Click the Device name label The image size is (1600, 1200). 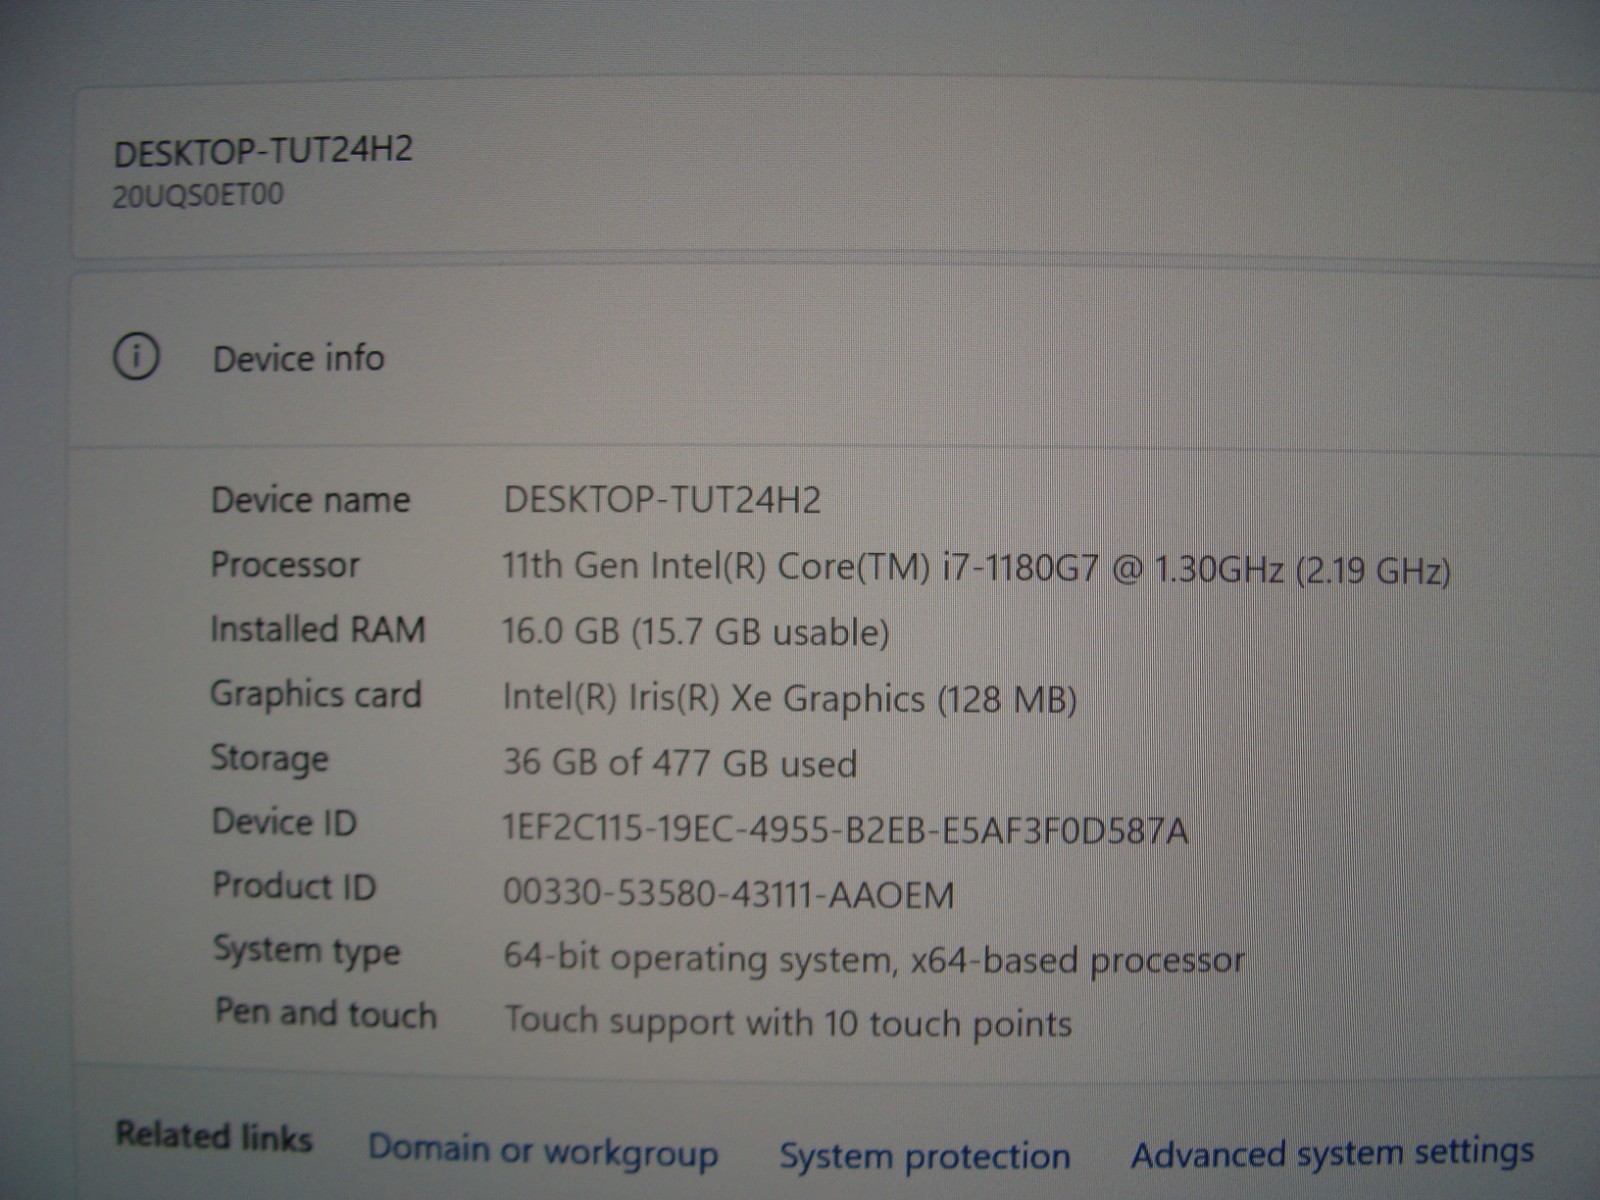[x=311, y=499]
